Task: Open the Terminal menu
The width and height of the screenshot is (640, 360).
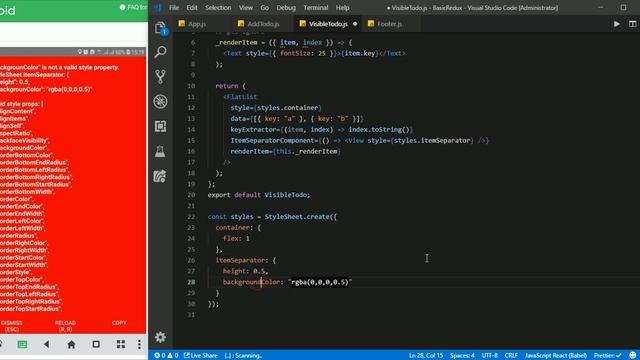Action: [316, 8]
